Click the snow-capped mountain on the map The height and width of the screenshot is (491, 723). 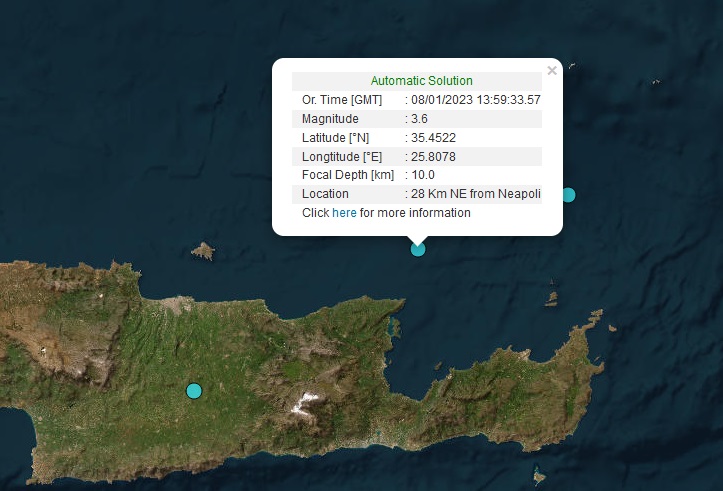pos(306,403)
